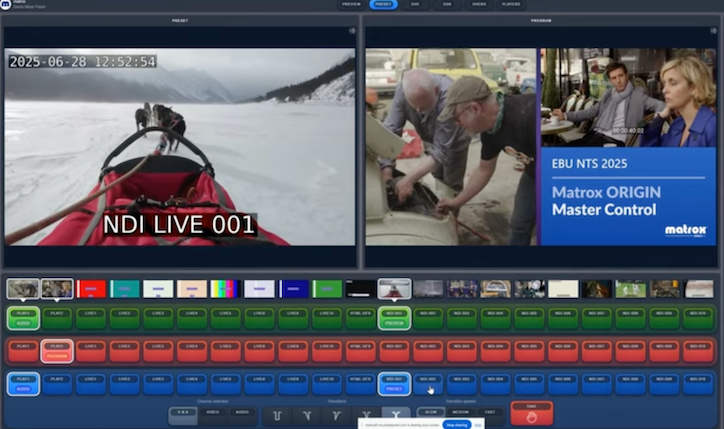Open the DSK tab
This screenshot has height=429, width=724.
point(447,4)
